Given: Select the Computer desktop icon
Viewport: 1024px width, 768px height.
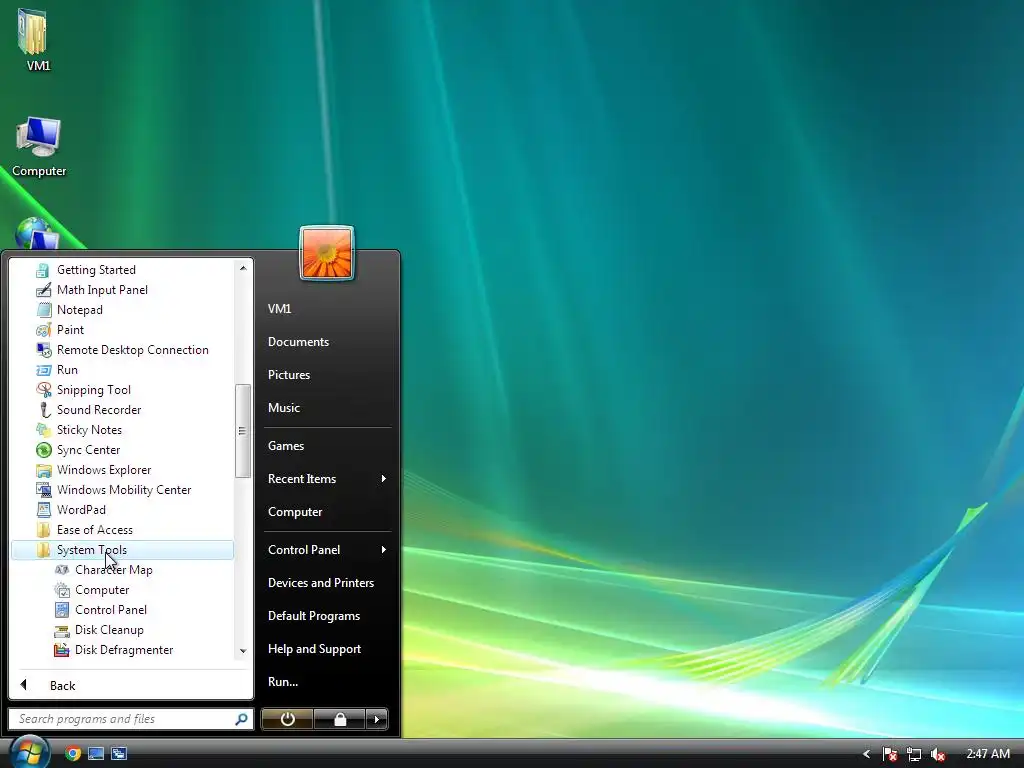Looking at the screenshot, I should point(39,147).
